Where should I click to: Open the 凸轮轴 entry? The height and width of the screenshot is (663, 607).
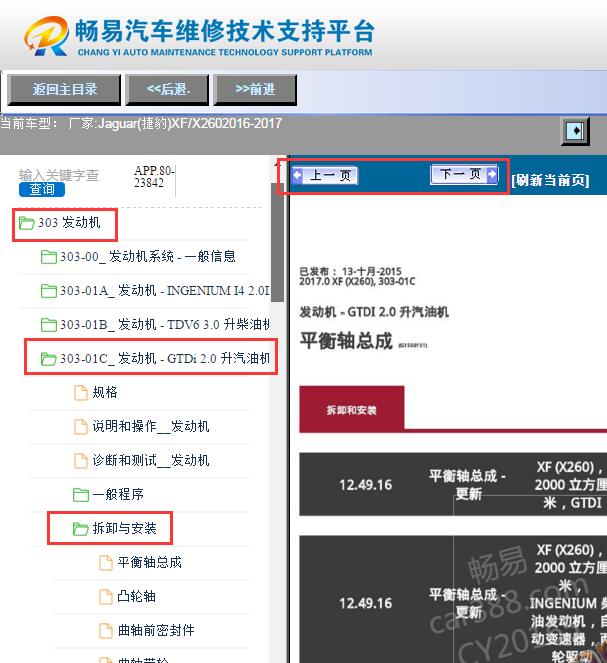click(x=137, y=596)
